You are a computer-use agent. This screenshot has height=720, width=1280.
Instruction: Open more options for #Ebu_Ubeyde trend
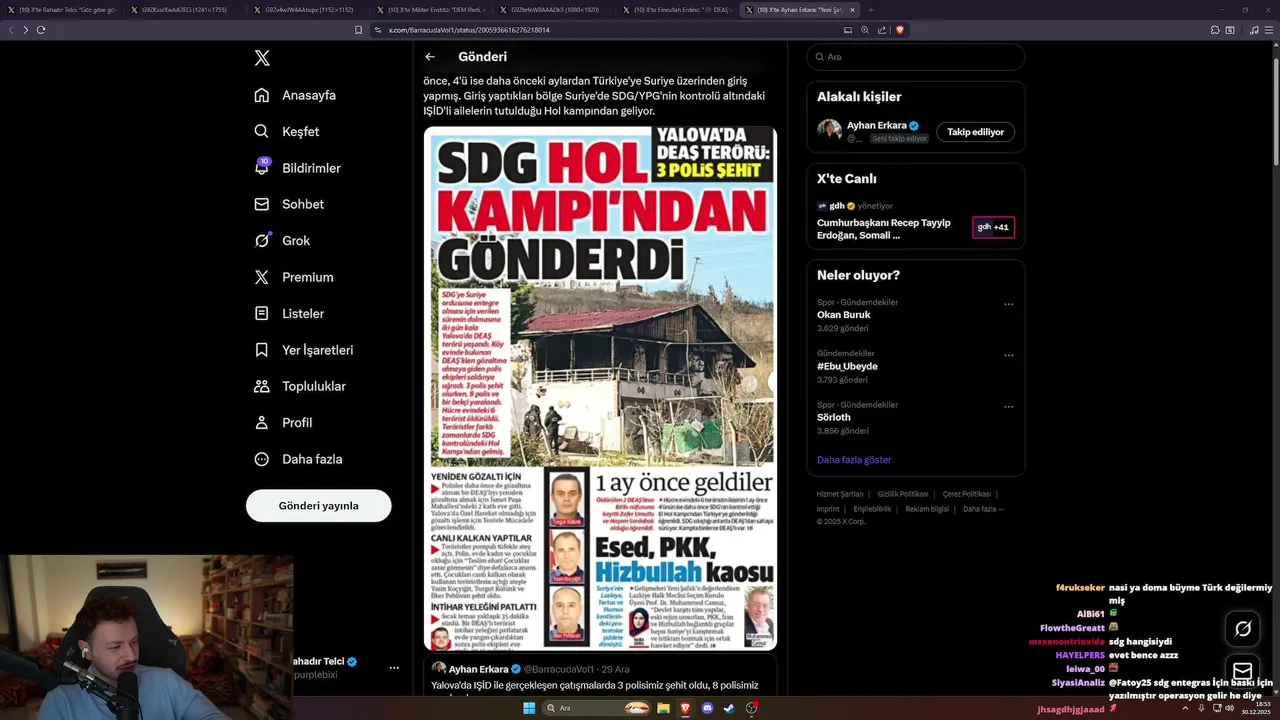point(1008,355)
